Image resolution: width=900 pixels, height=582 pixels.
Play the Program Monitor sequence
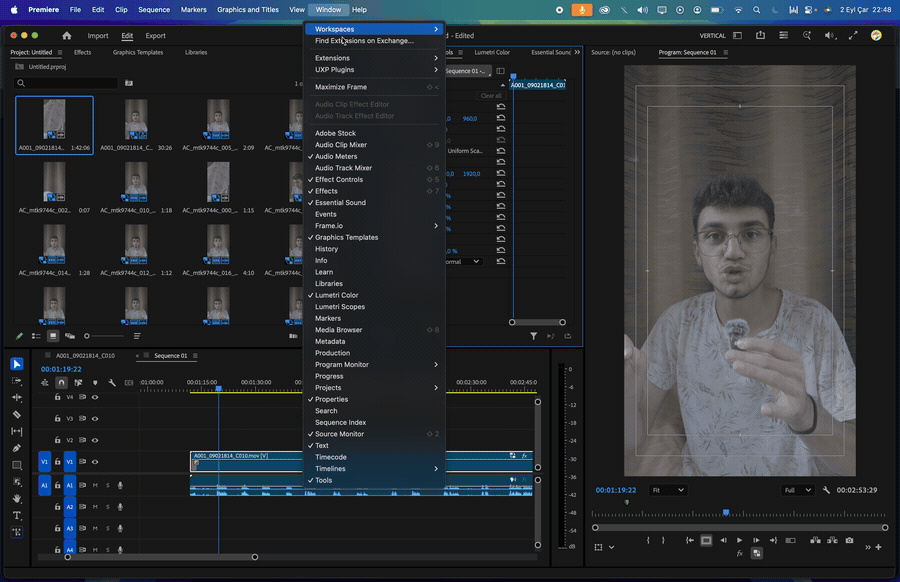click(x=739, y=540)
